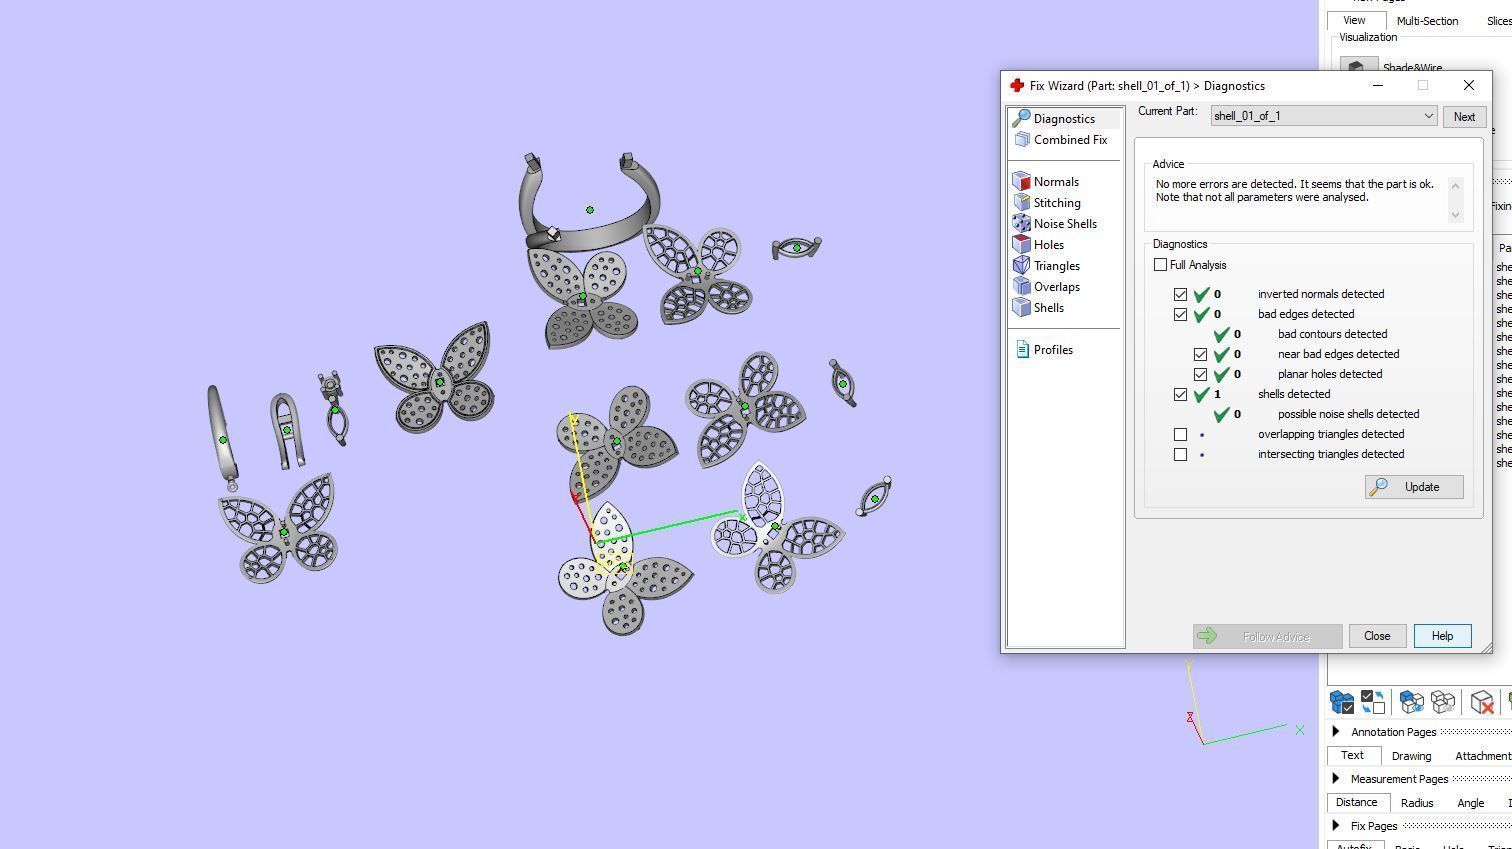Toggle shells detection checkbox
Image resolution: width=1512 pixels, height=849 pixels.
tap(1180, 394)
